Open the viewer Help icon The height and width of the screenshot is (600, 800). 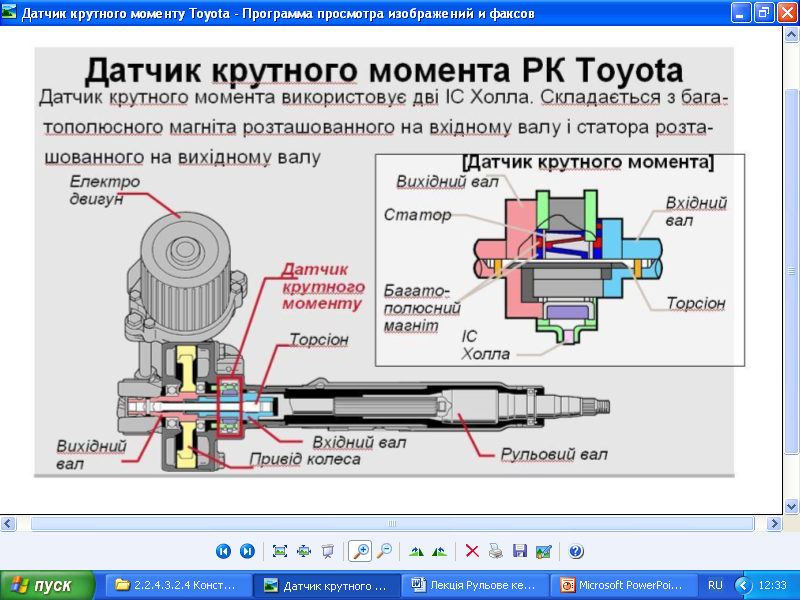coord(576,551)
